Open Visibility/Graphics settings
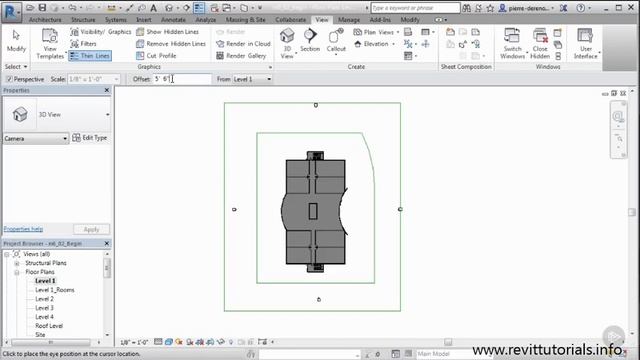 pos(100,32)
